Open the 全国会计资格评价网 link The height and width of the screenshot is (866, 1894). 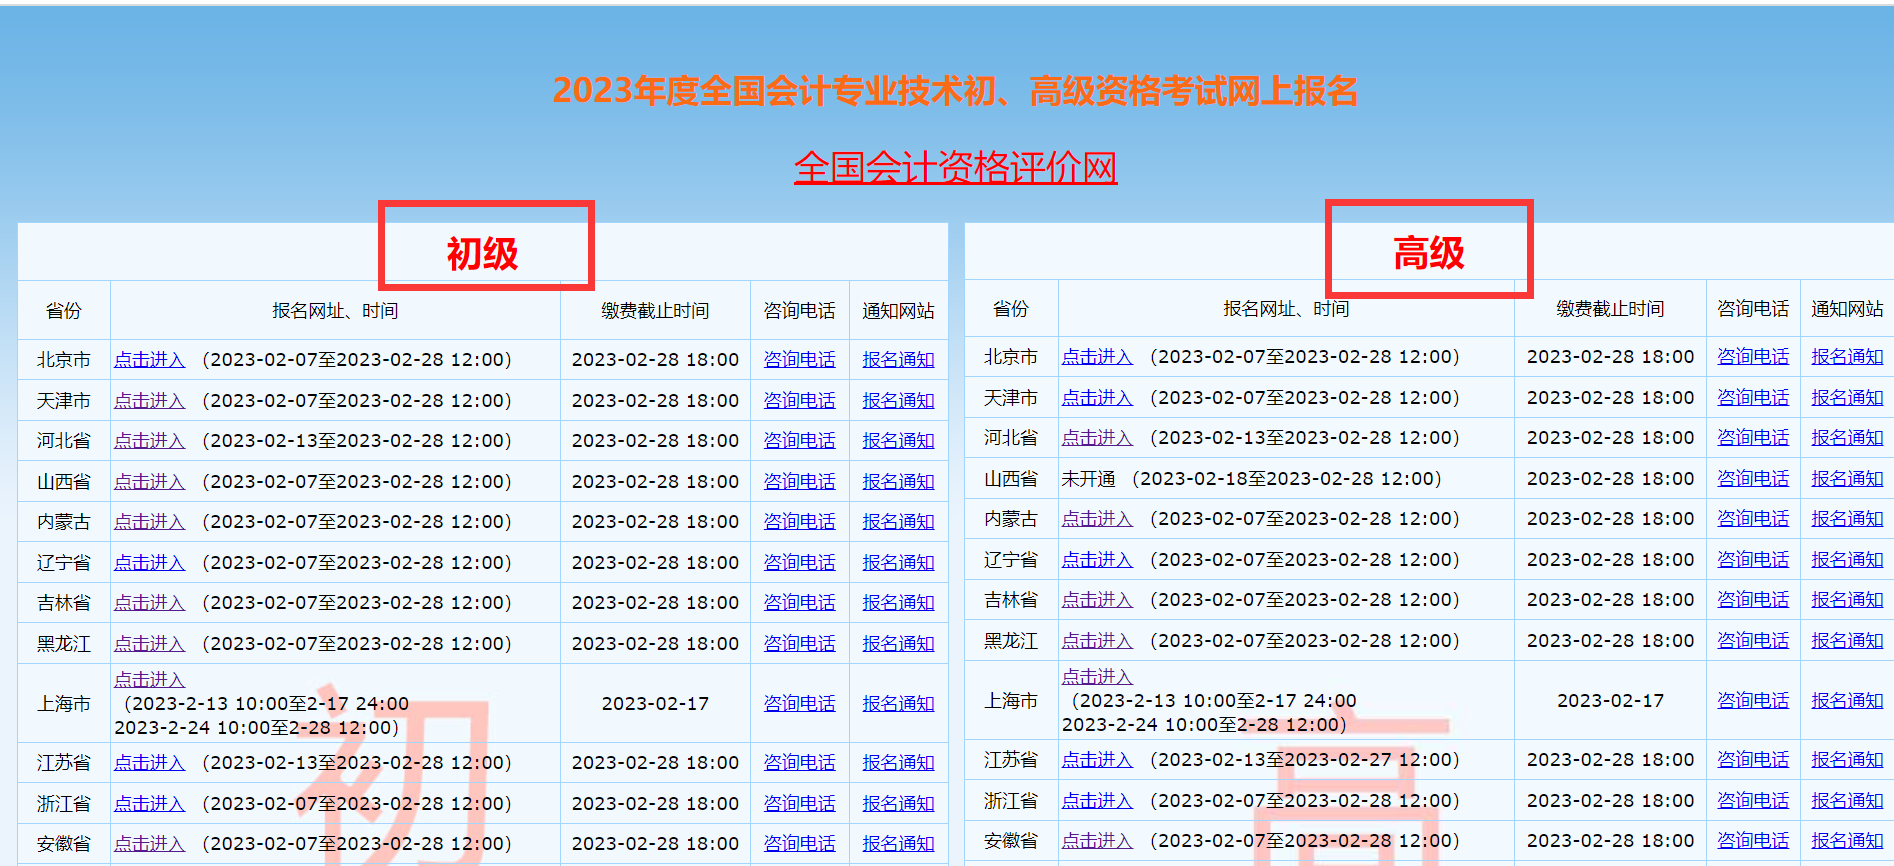coord(955,167)
